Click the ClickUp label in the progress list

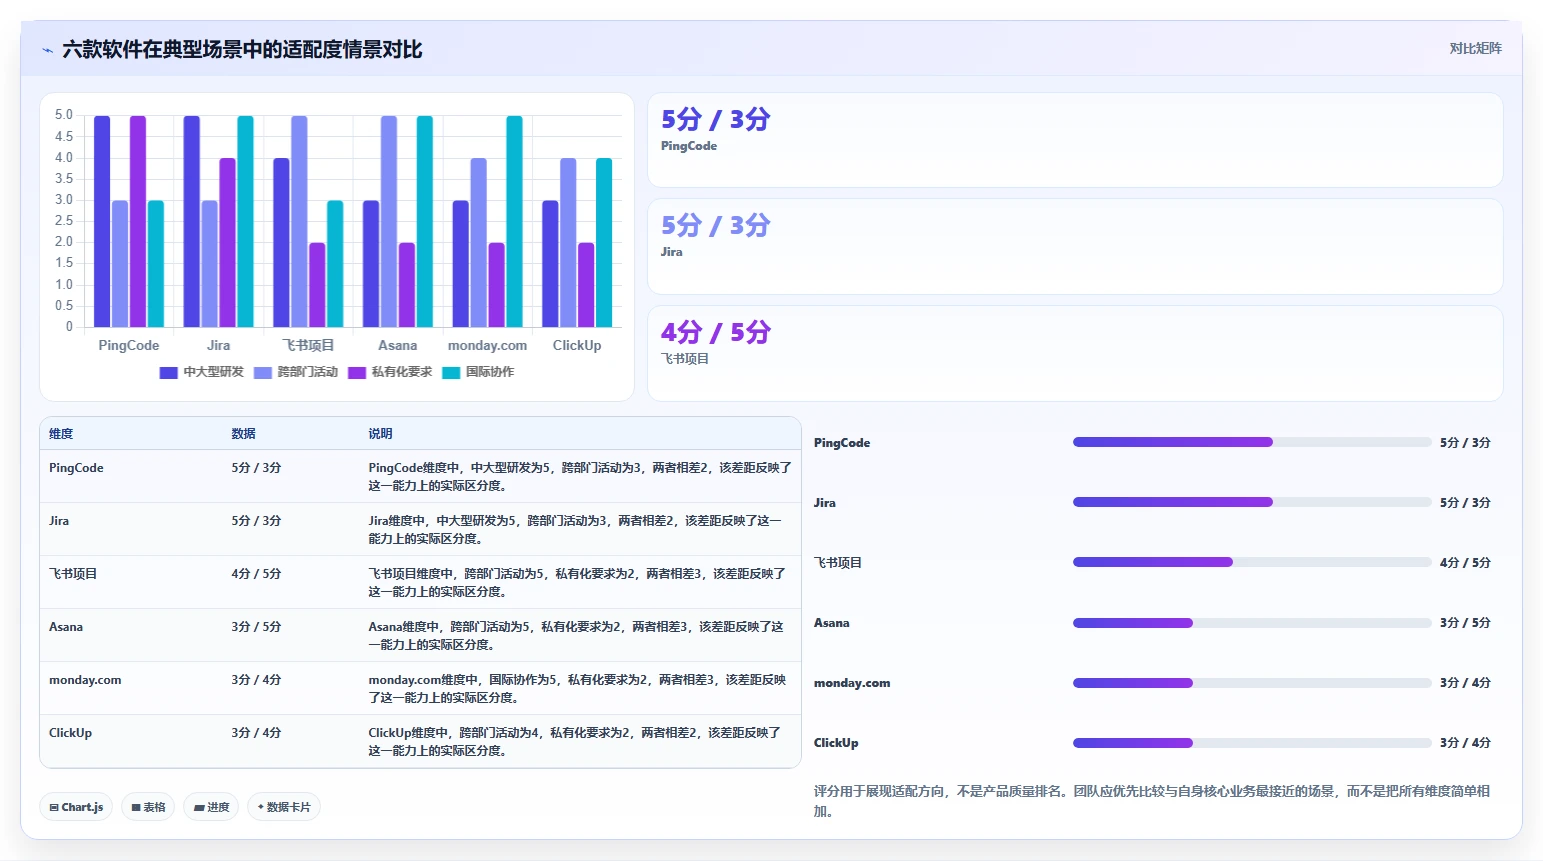click(836, 743)
